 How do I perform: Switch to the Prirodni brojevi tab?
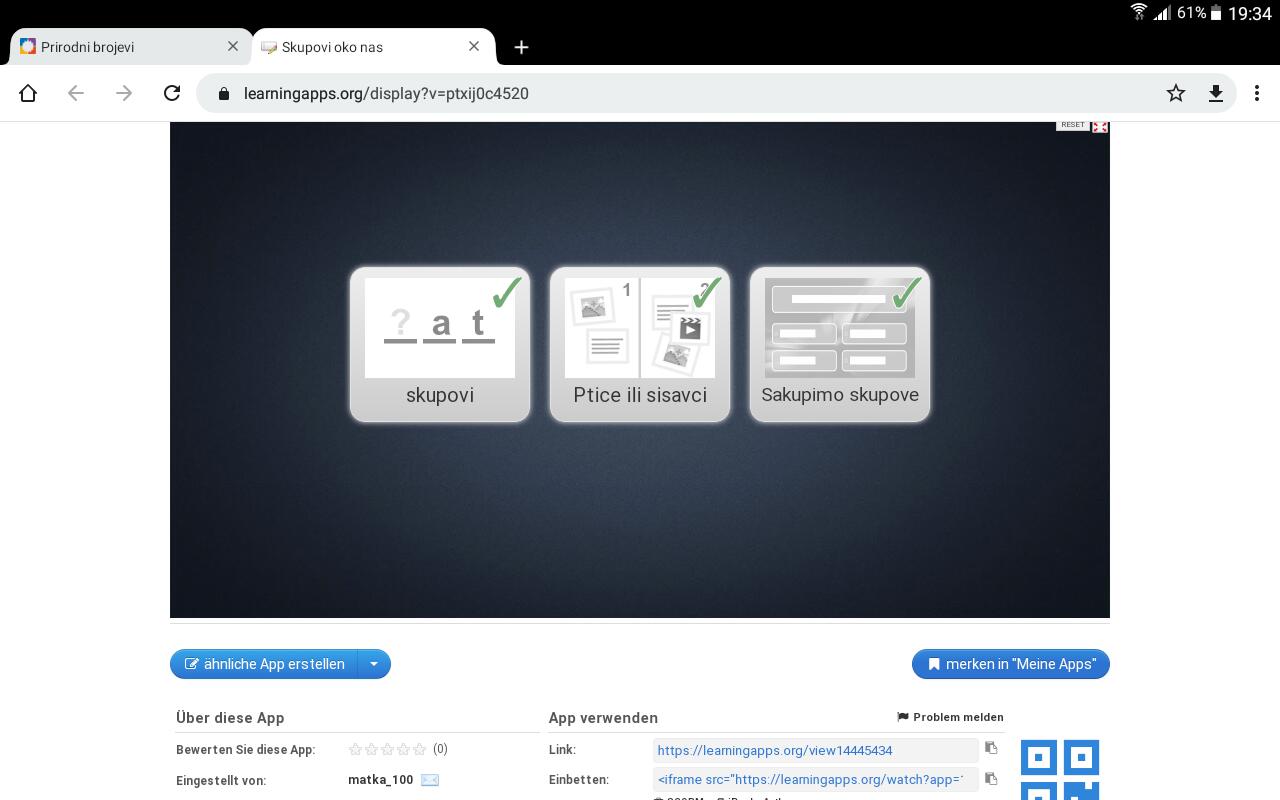[120, 47]
